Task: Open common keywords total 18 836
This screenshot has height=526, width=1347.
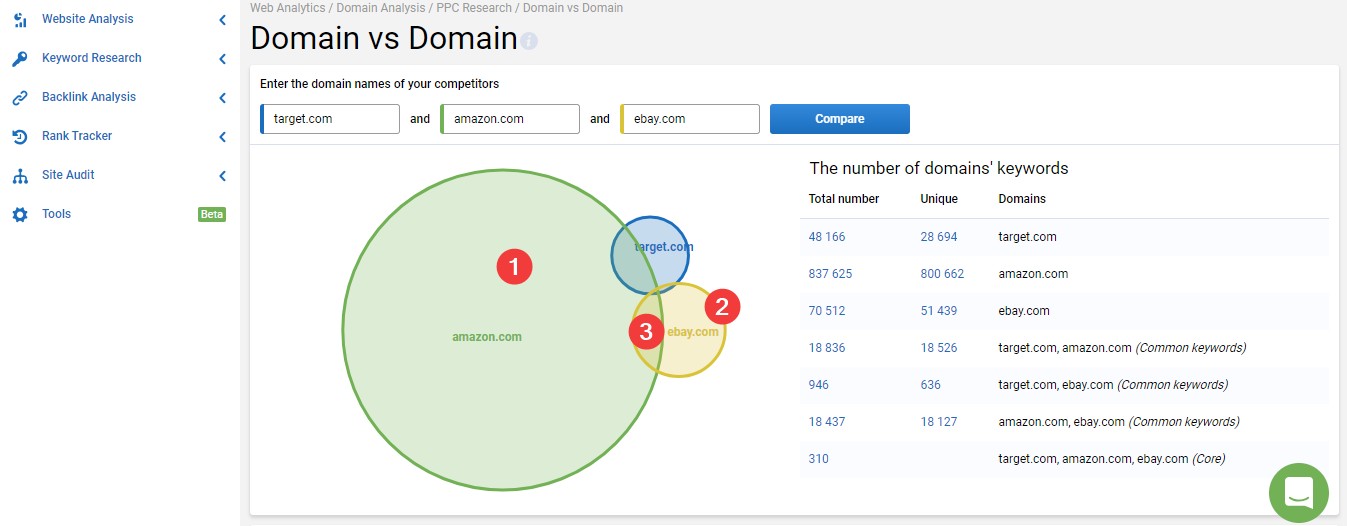Action: pos(827,348)
